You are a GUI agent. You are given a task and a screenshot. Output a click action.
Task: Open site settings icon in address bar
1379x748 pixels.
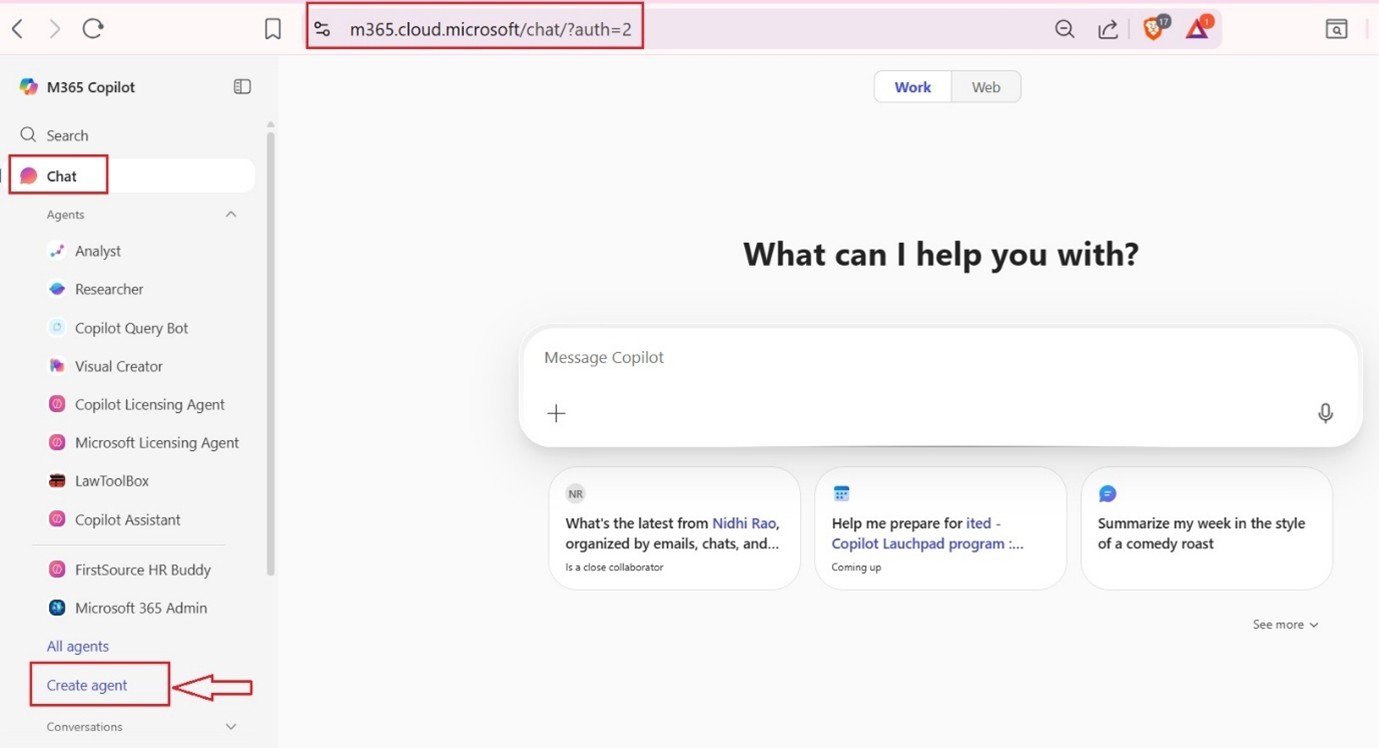coord(322,29)
